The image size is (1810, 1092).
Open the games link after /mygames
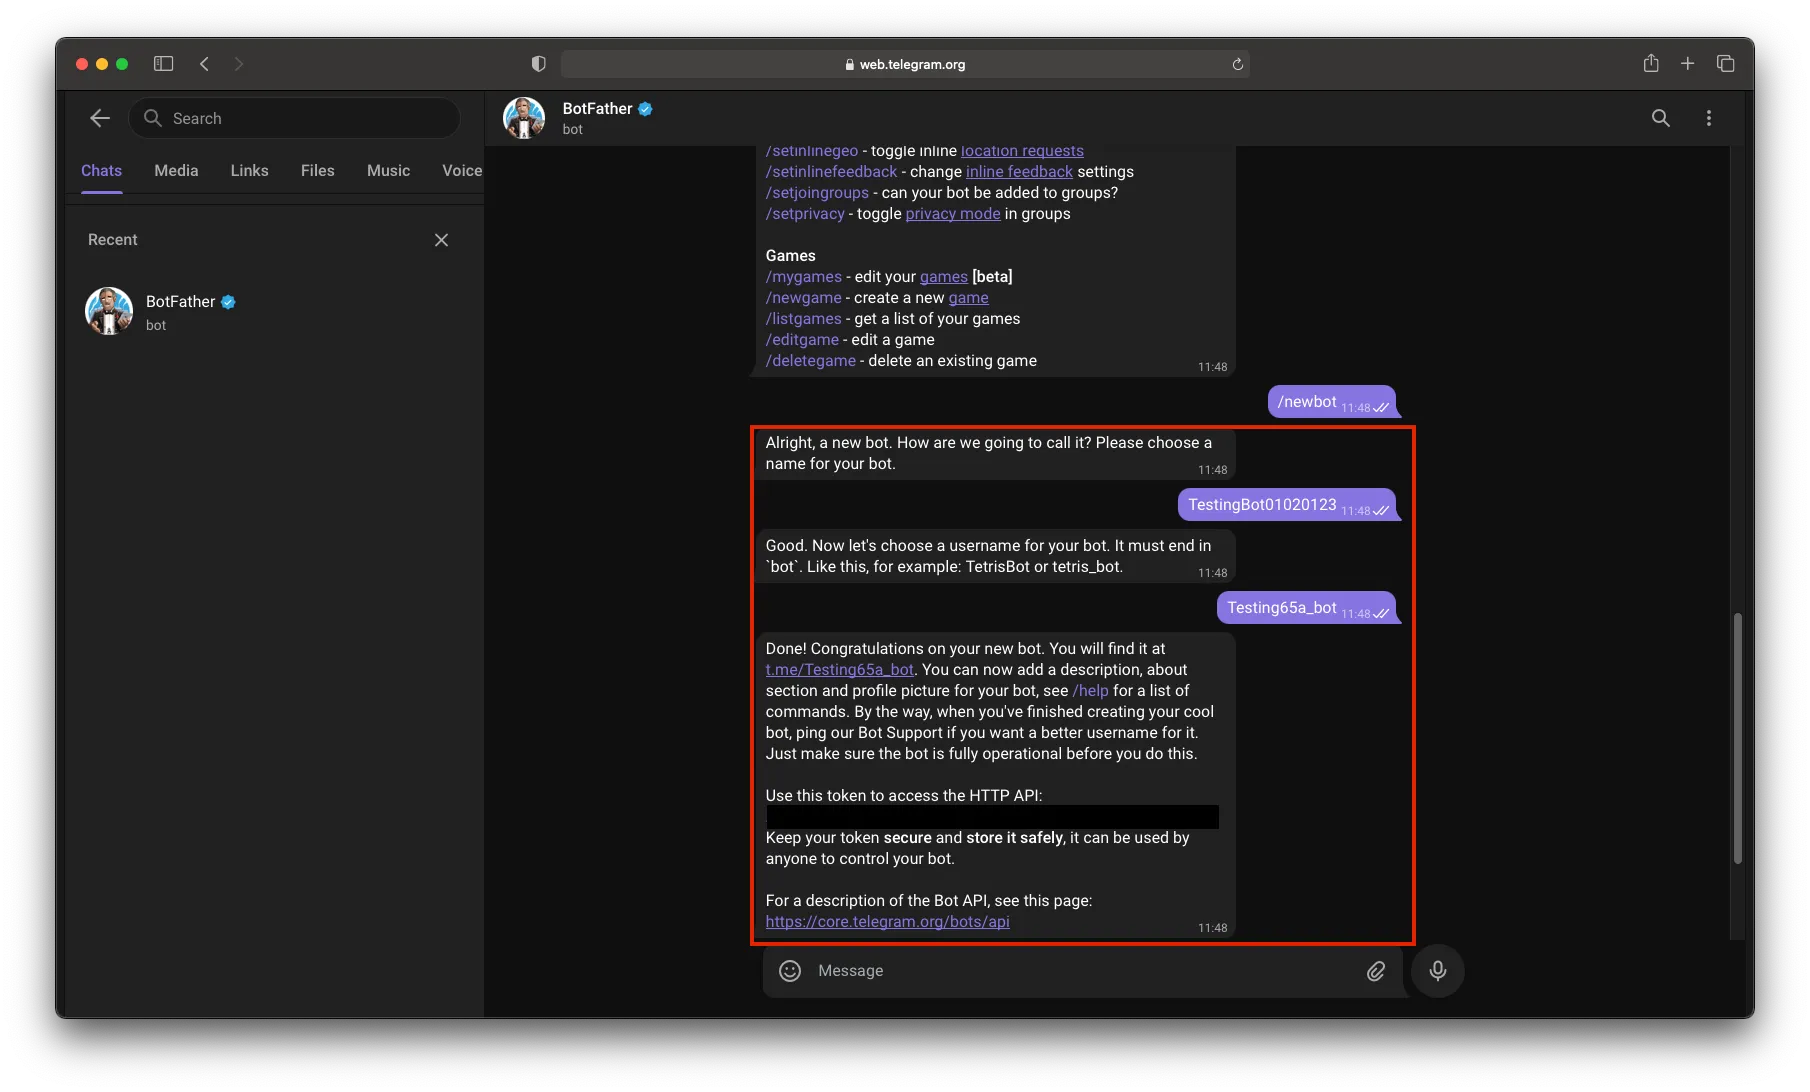[x=944, y=277]
